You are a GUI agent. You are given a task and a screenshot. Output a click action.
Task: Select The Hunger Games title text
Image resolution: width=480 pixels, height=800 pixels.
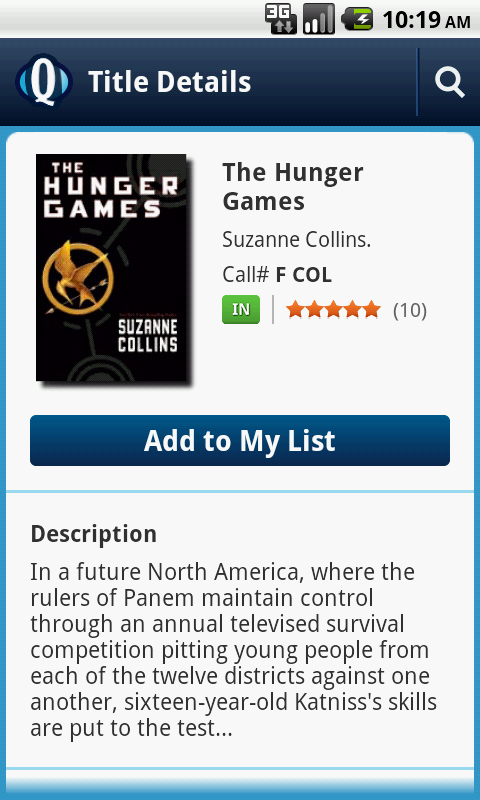(x=293, y=187)
